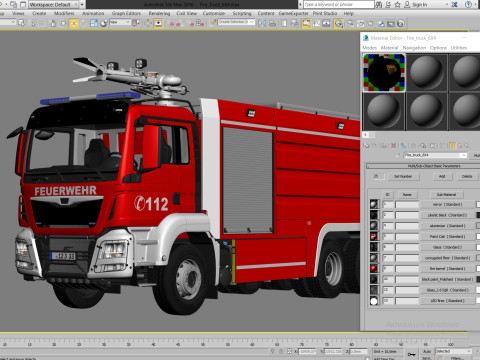The width and height of the screenshot is (480, 360).
Task: Click the Make Material Copy icon
Action: coord(403,146)
